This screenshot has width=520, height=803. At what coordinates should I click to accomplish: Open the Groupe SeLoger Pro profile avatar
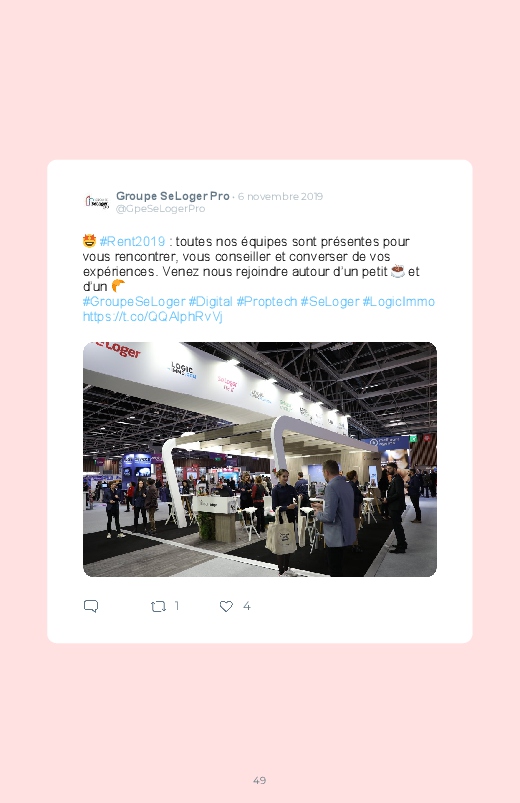coord(97,202)
